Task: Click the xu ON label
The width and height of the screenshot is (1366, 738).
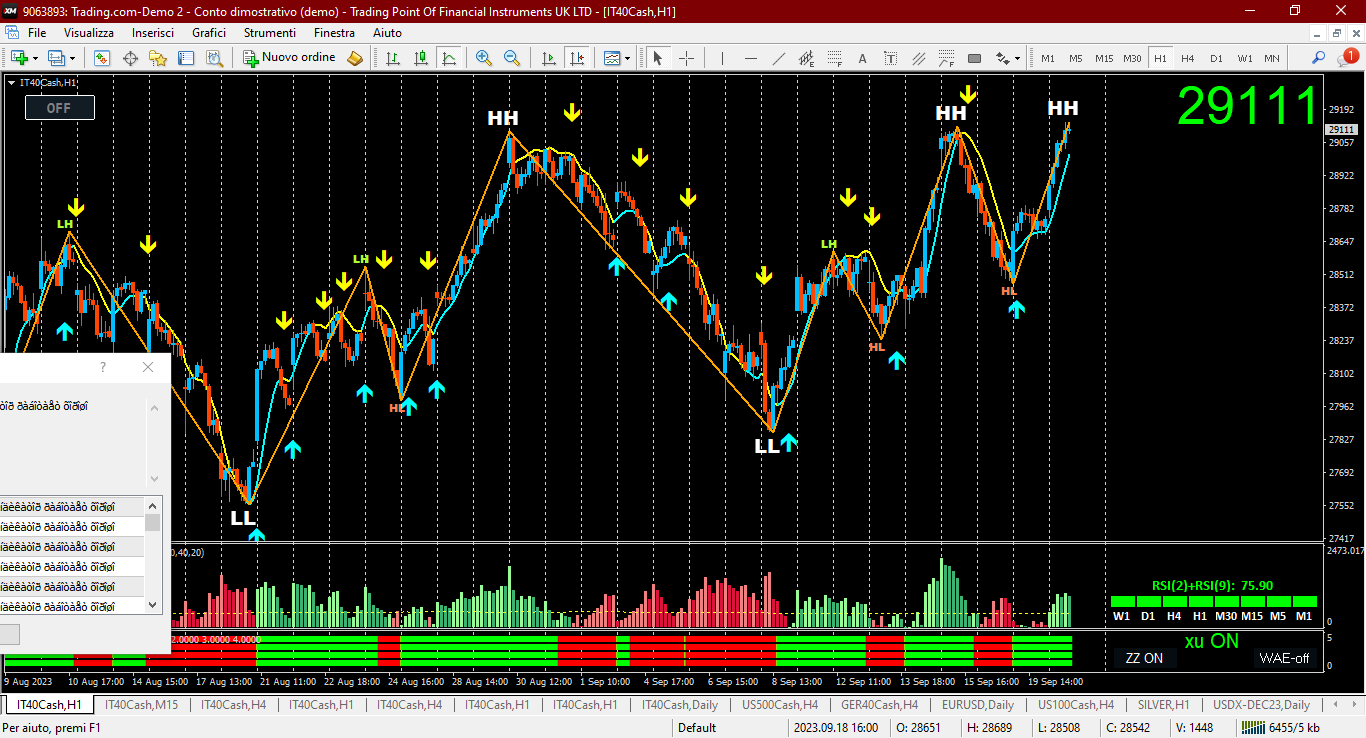Action: pyautogui.click(x=1211, y=642)
